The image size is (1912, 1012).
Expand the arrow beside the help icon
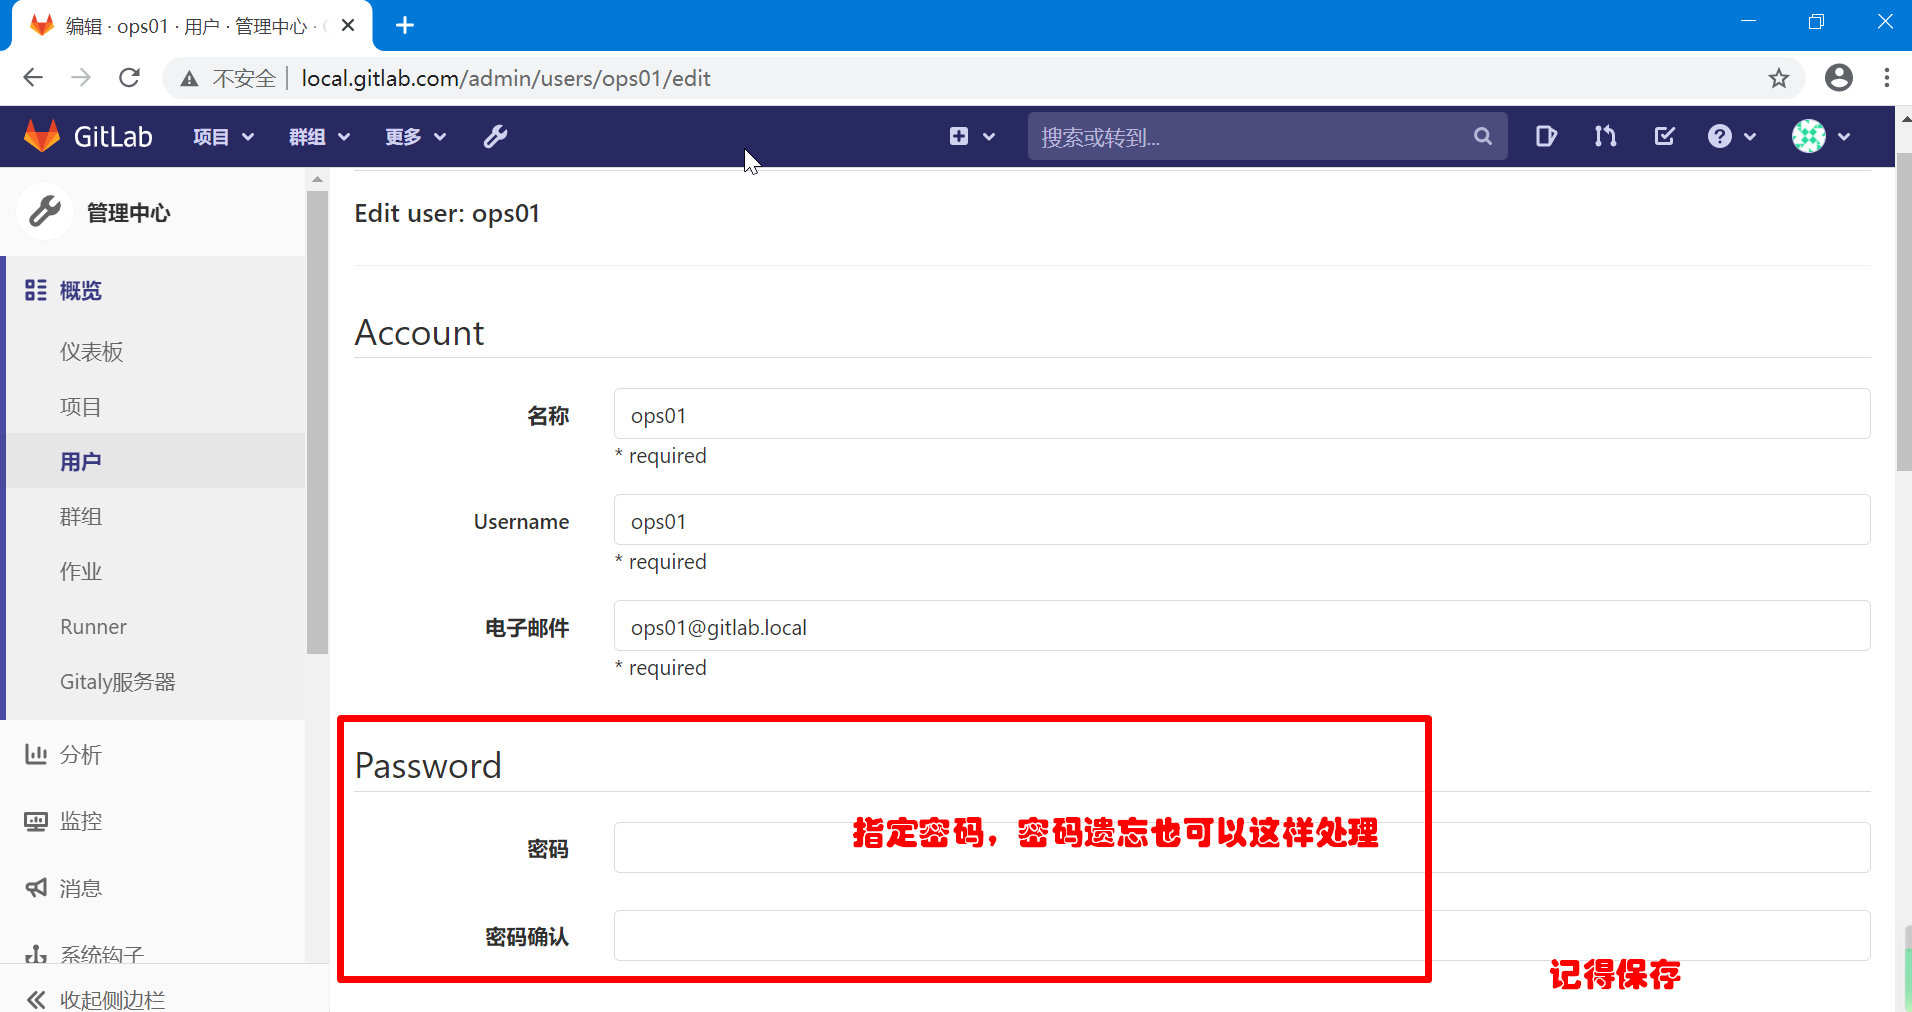pyautogui.click(x=1750, y=137)
